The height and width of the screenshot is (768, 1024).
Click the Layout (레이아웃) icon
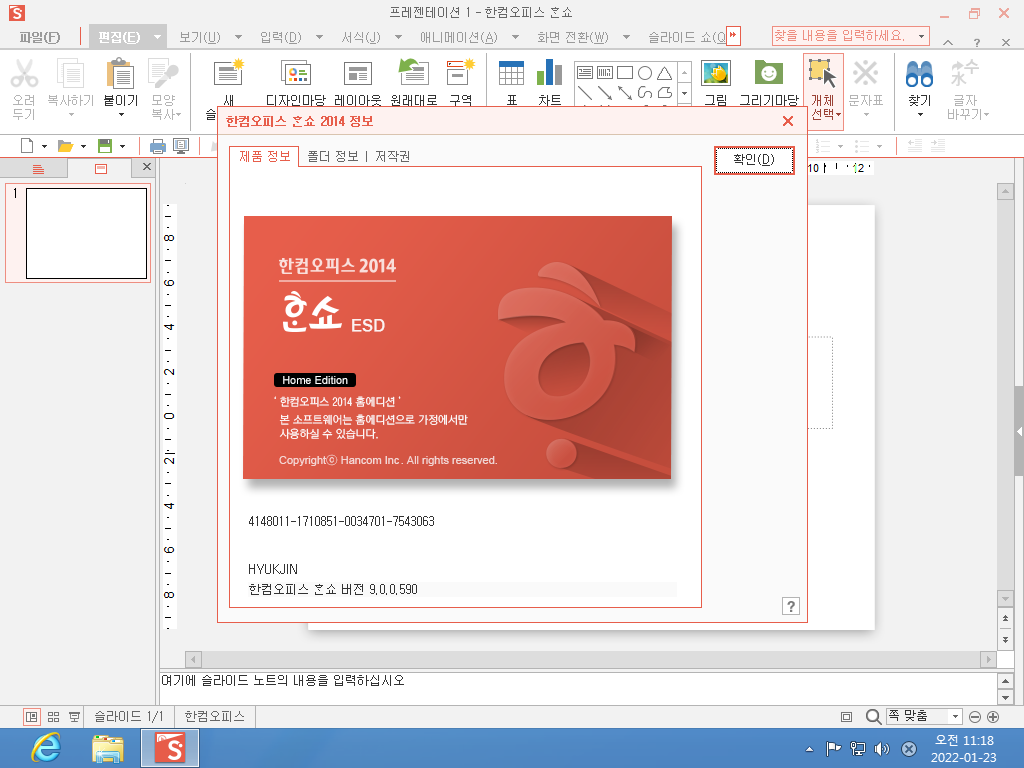click(x=357, y=73)
